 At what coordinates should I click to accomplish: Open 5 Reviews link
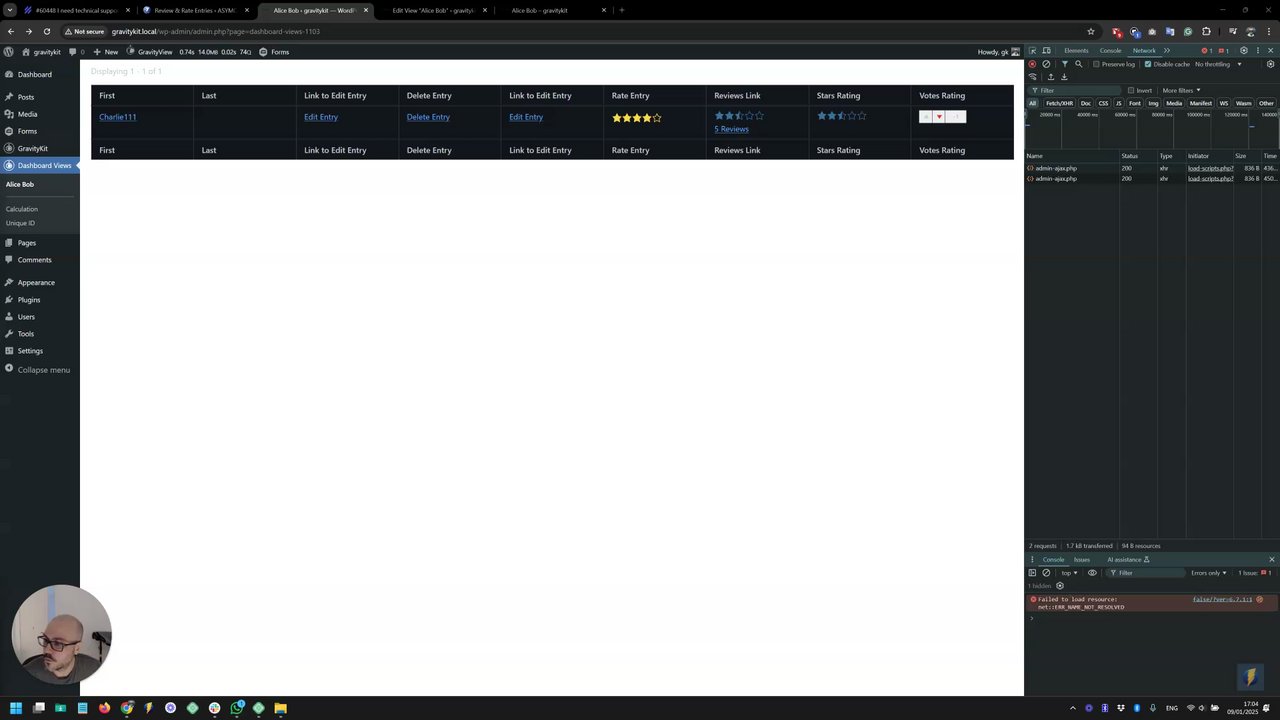[x=731, y=129]
